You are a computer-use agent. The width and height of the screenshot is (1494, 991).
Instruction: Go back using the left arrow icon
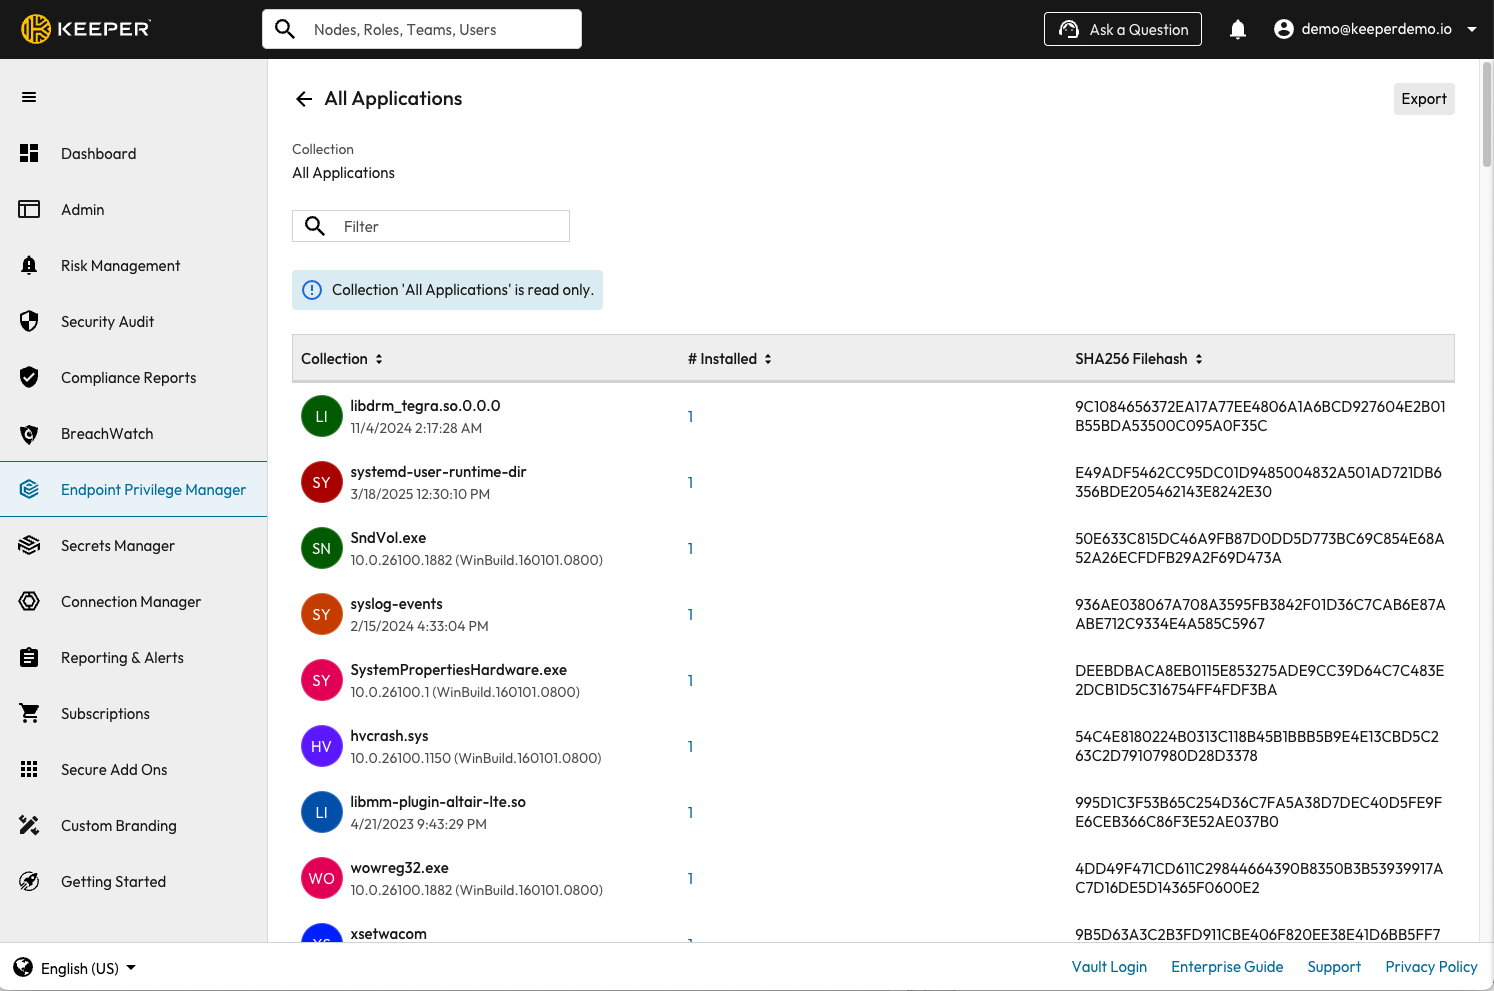pos(304,99)
